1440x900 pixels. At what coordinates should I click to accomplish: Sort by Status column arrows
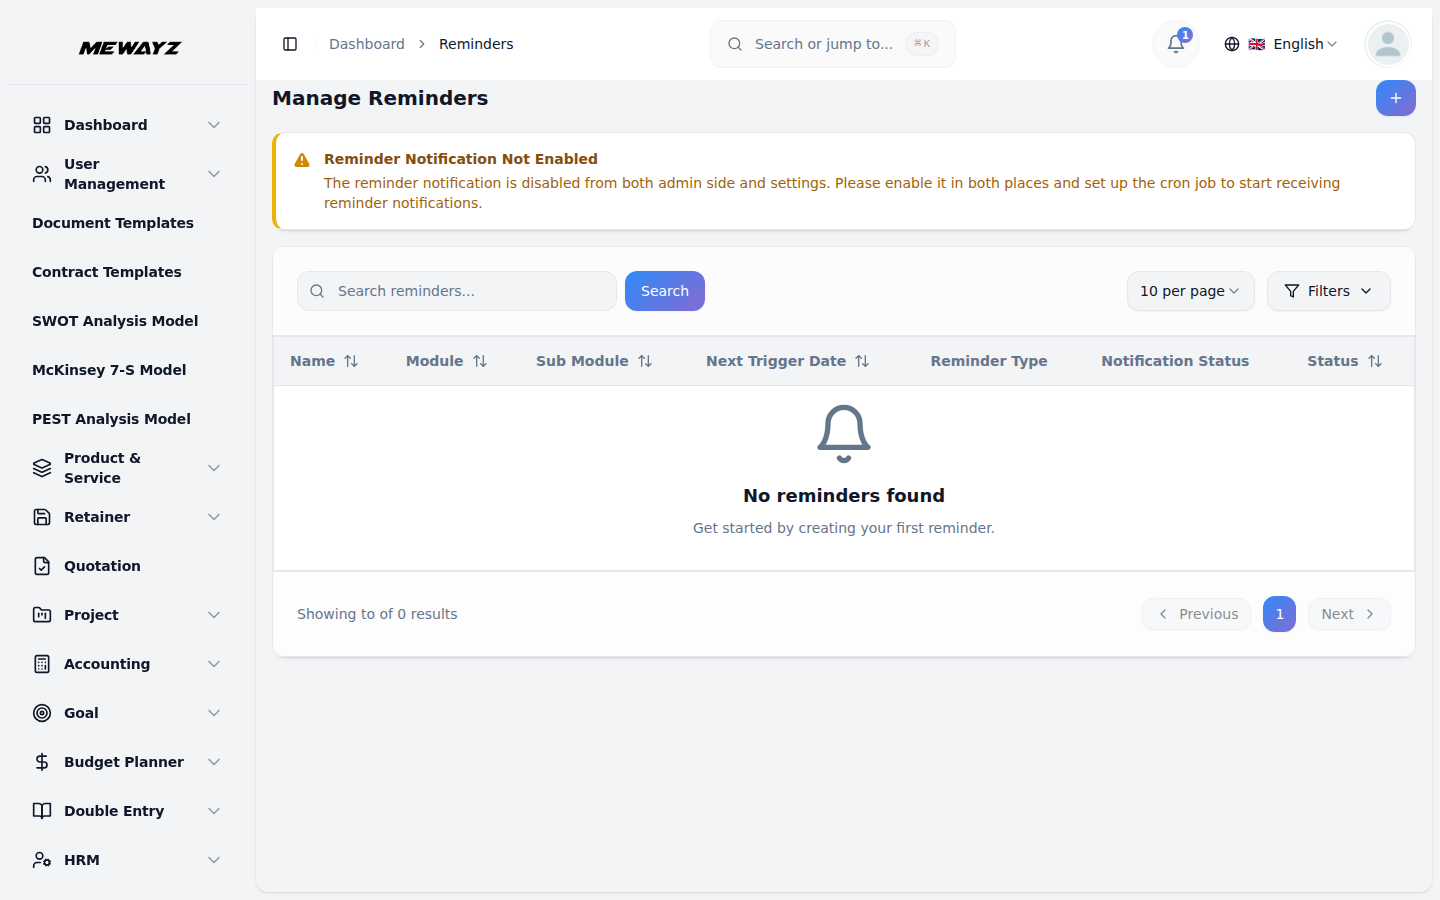coord(1375,361)
